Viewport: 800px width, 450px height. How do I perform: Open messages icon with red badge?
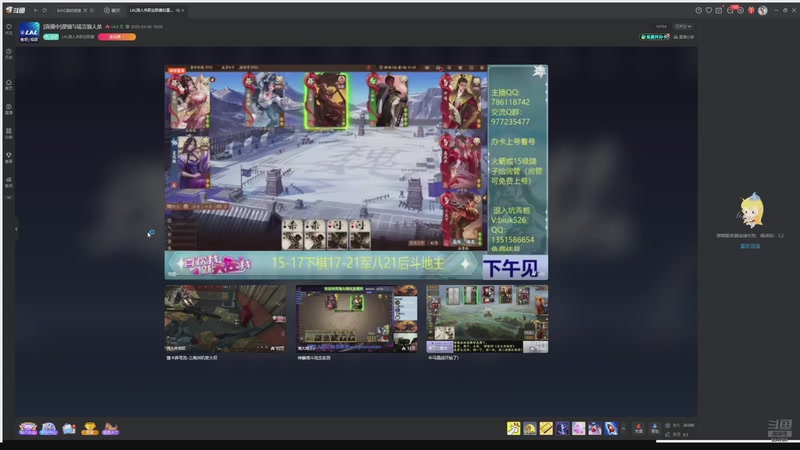tap(731, 10)
